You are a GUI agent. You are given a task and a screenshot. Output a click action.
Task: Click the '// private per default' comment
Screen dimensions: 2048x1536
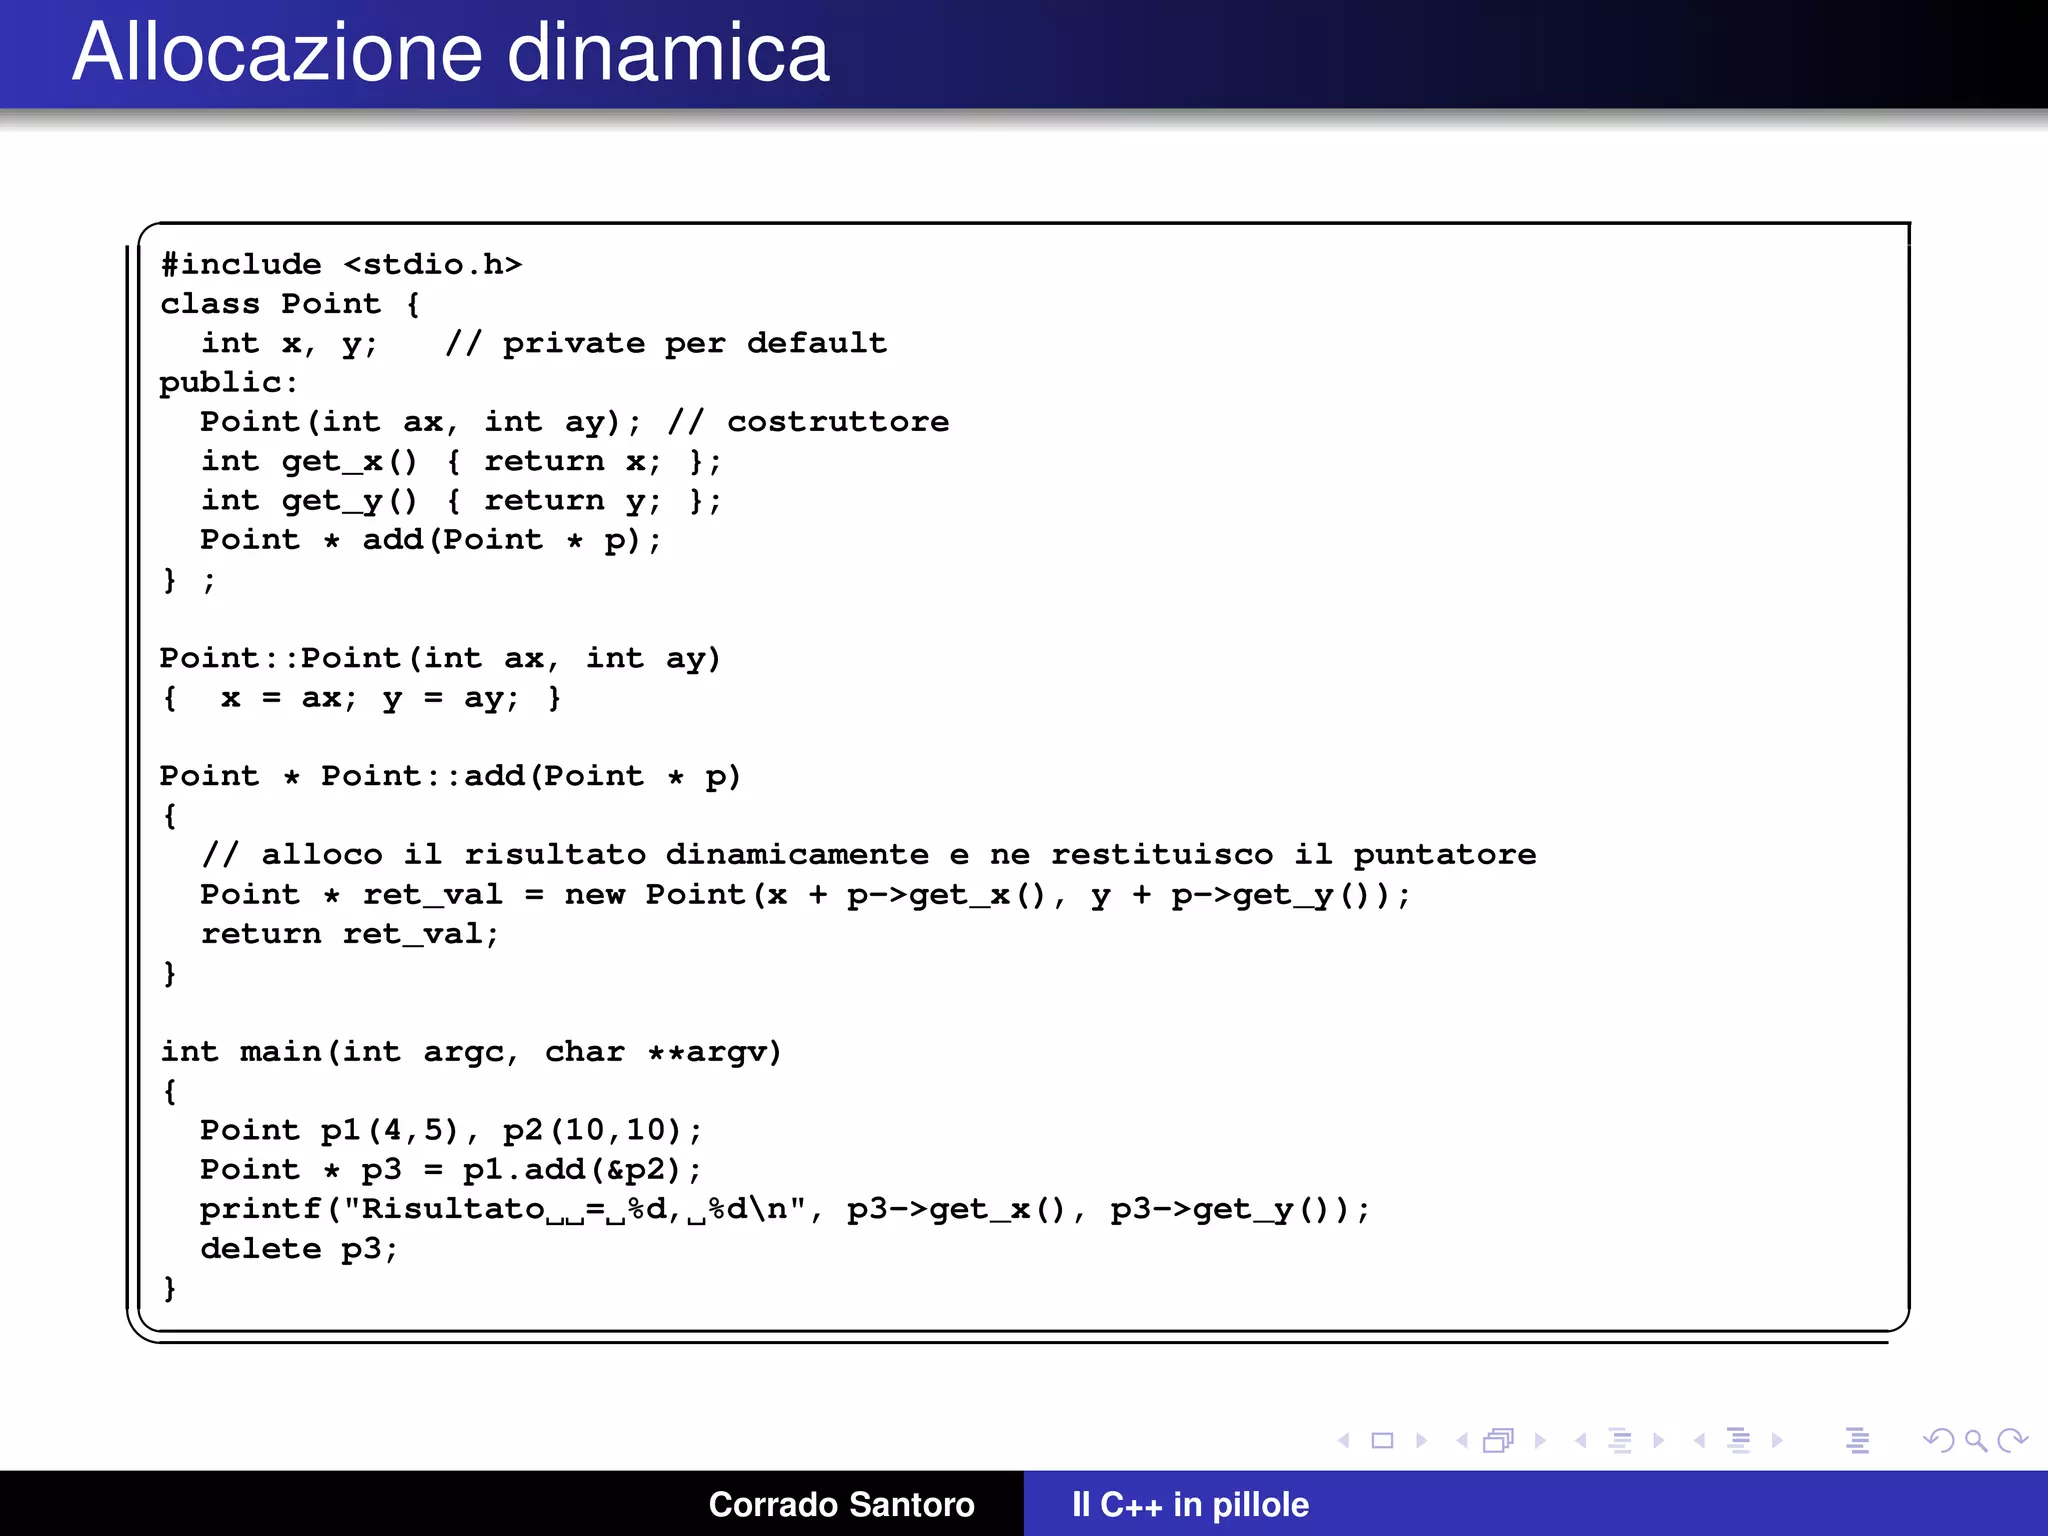[666, 343]
